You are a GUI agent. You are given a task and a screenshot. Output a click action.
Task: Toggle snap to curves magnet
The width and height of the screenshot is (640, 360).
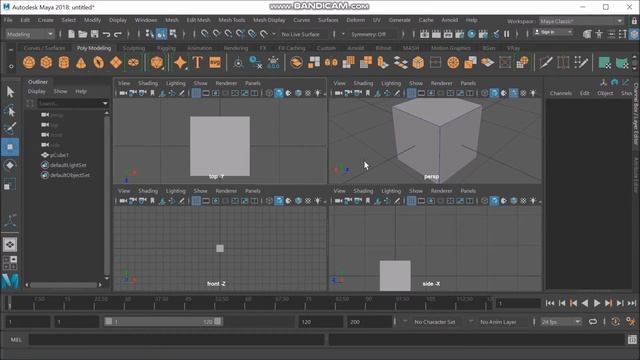click(x=216, y=34)
